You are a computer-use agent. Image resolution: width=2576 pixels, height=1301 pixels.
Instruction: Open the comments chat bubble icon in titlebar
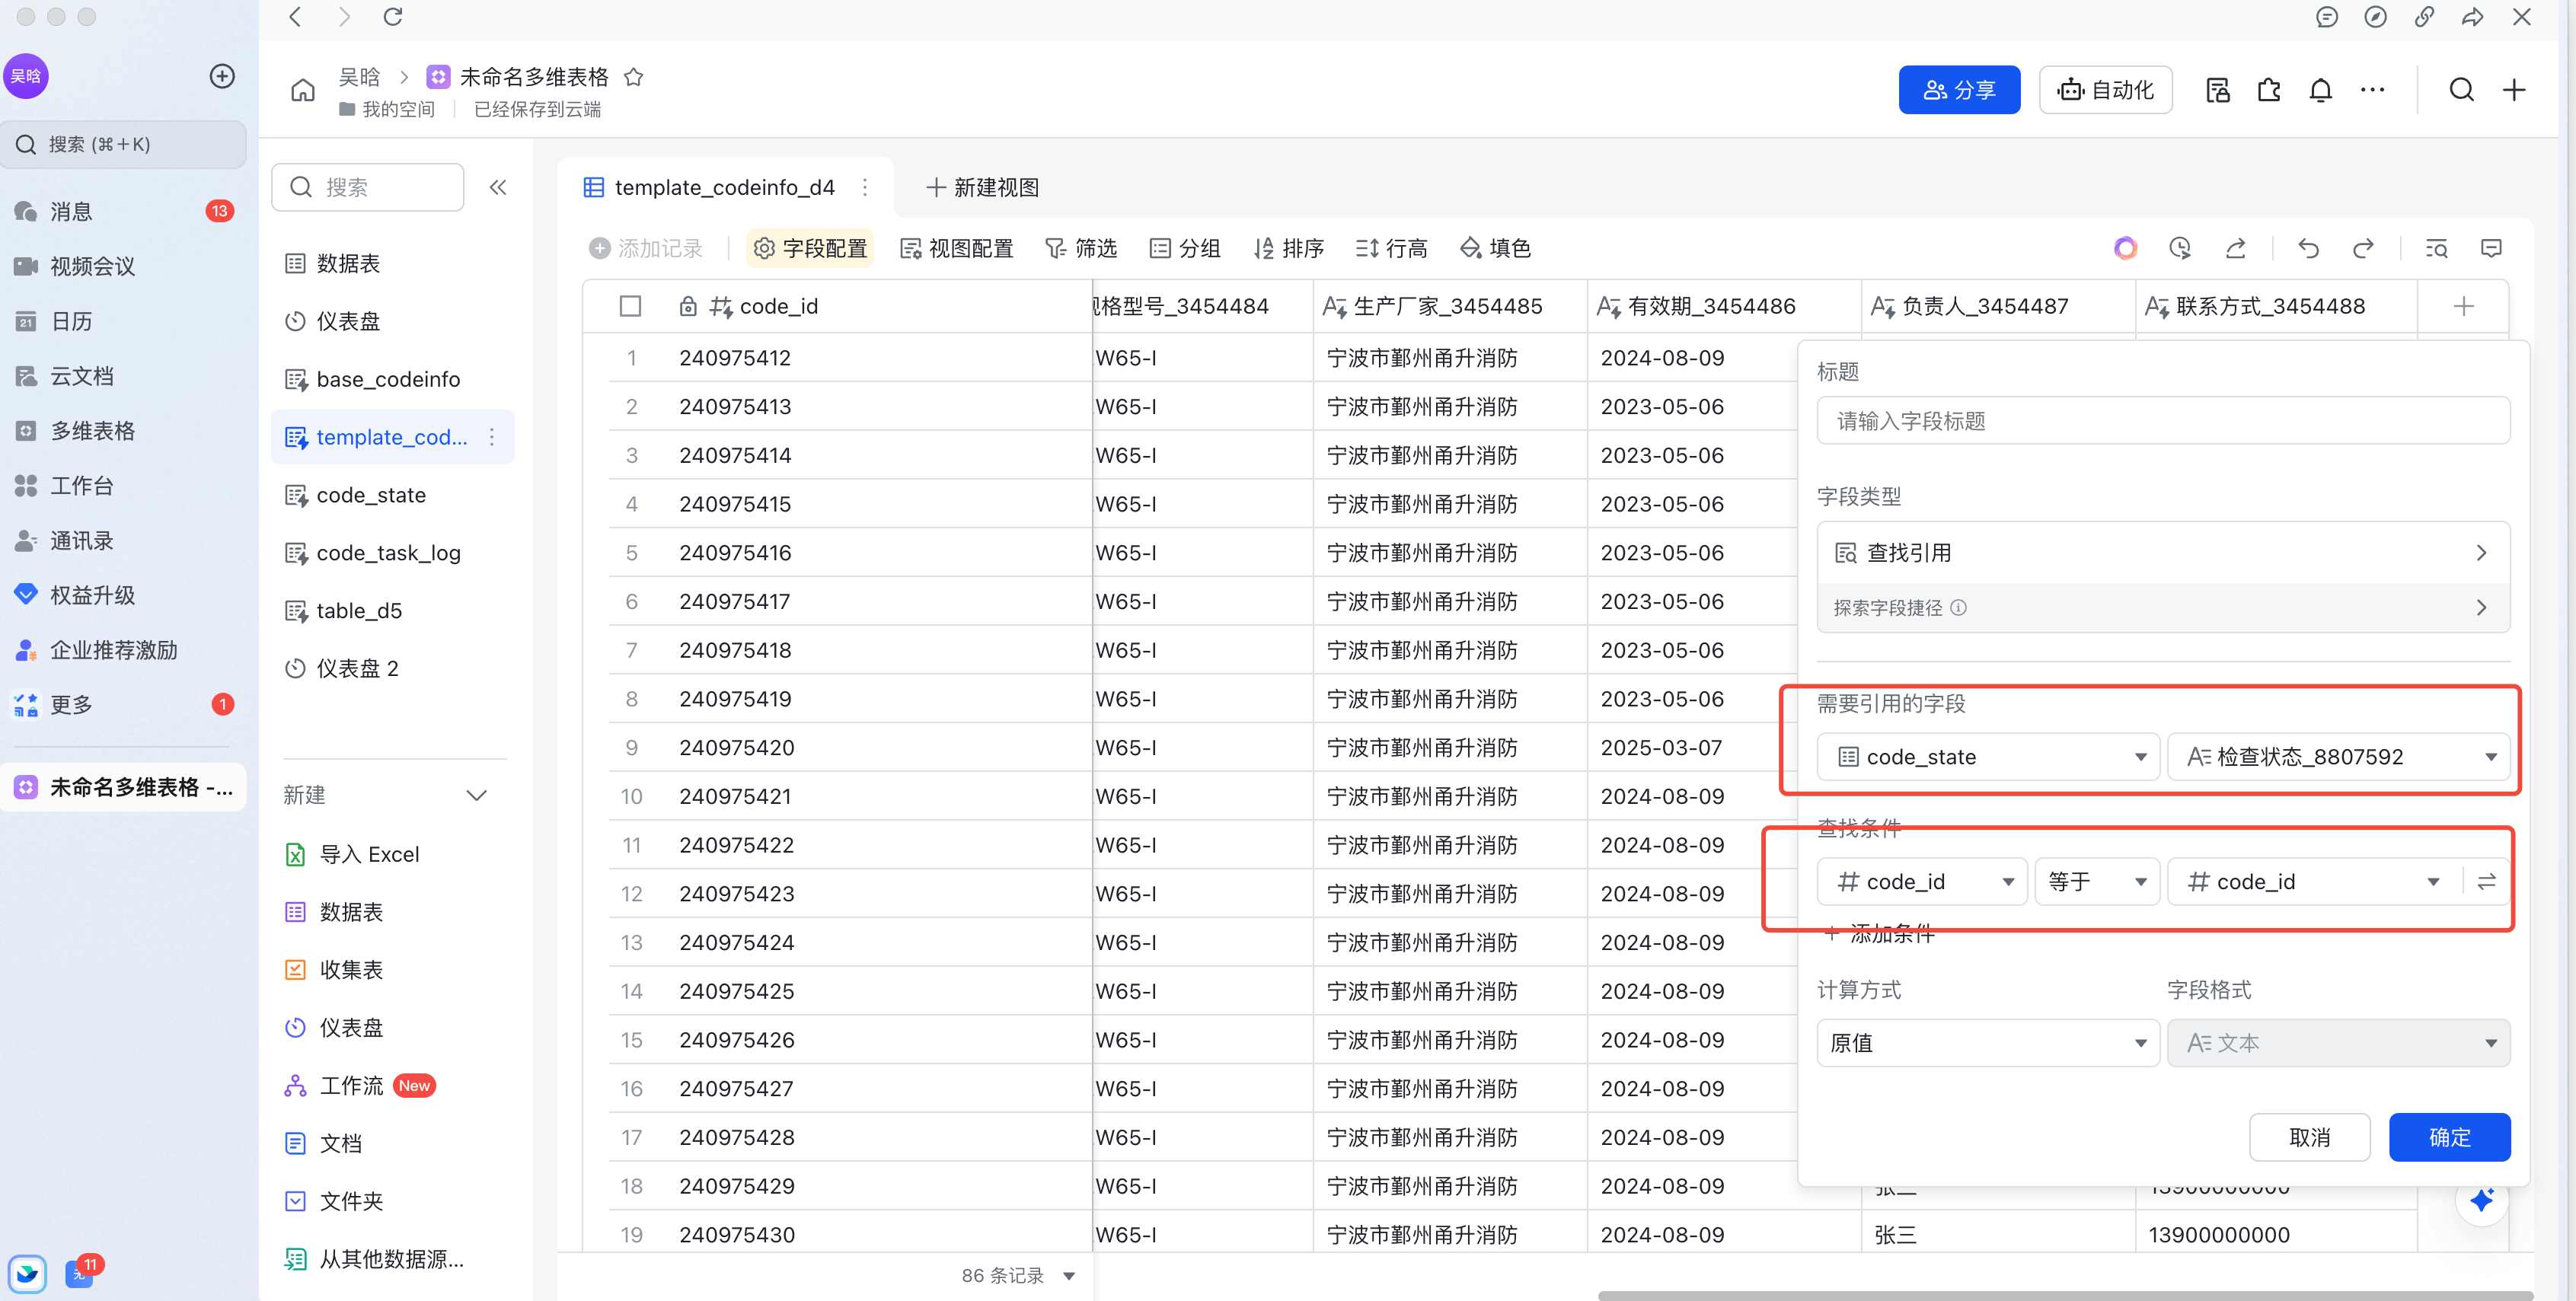[x=2327, y=17]
